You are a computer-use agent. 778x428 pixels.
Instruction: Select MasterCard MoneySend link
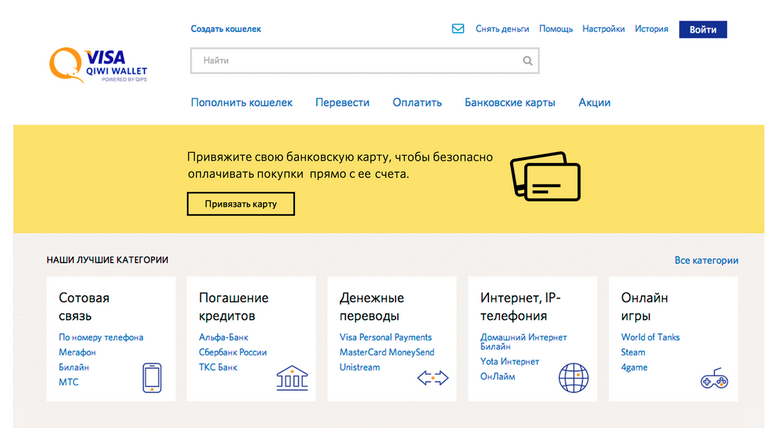point(387,352)
